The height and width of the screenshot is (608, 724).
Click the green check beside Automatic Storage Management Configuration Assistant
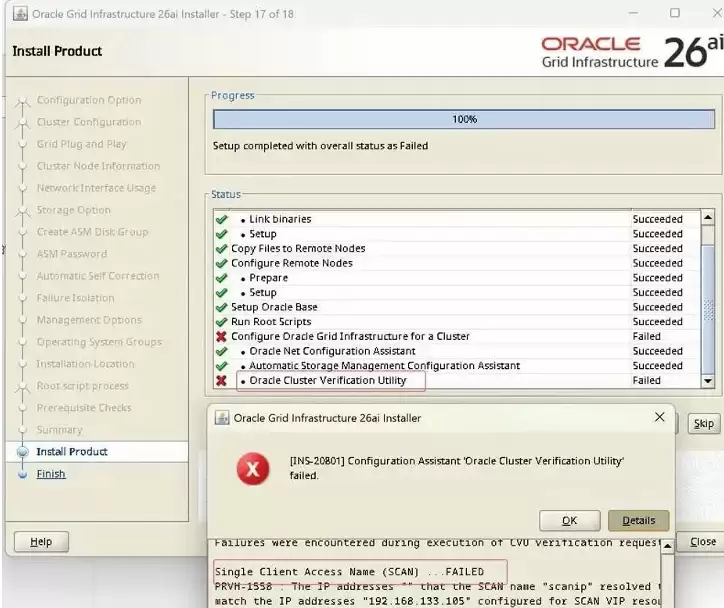[222, 366]
